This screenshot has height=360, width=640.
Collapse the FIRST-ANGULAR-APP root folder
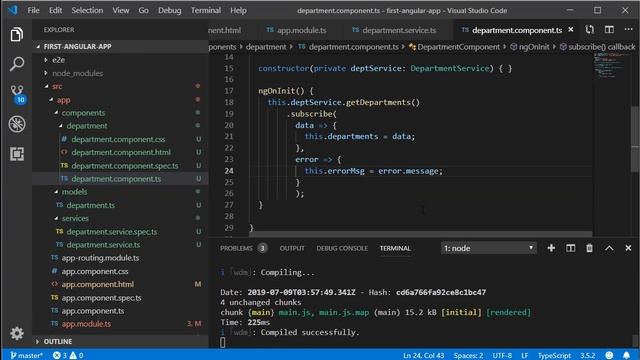point(78,47)
